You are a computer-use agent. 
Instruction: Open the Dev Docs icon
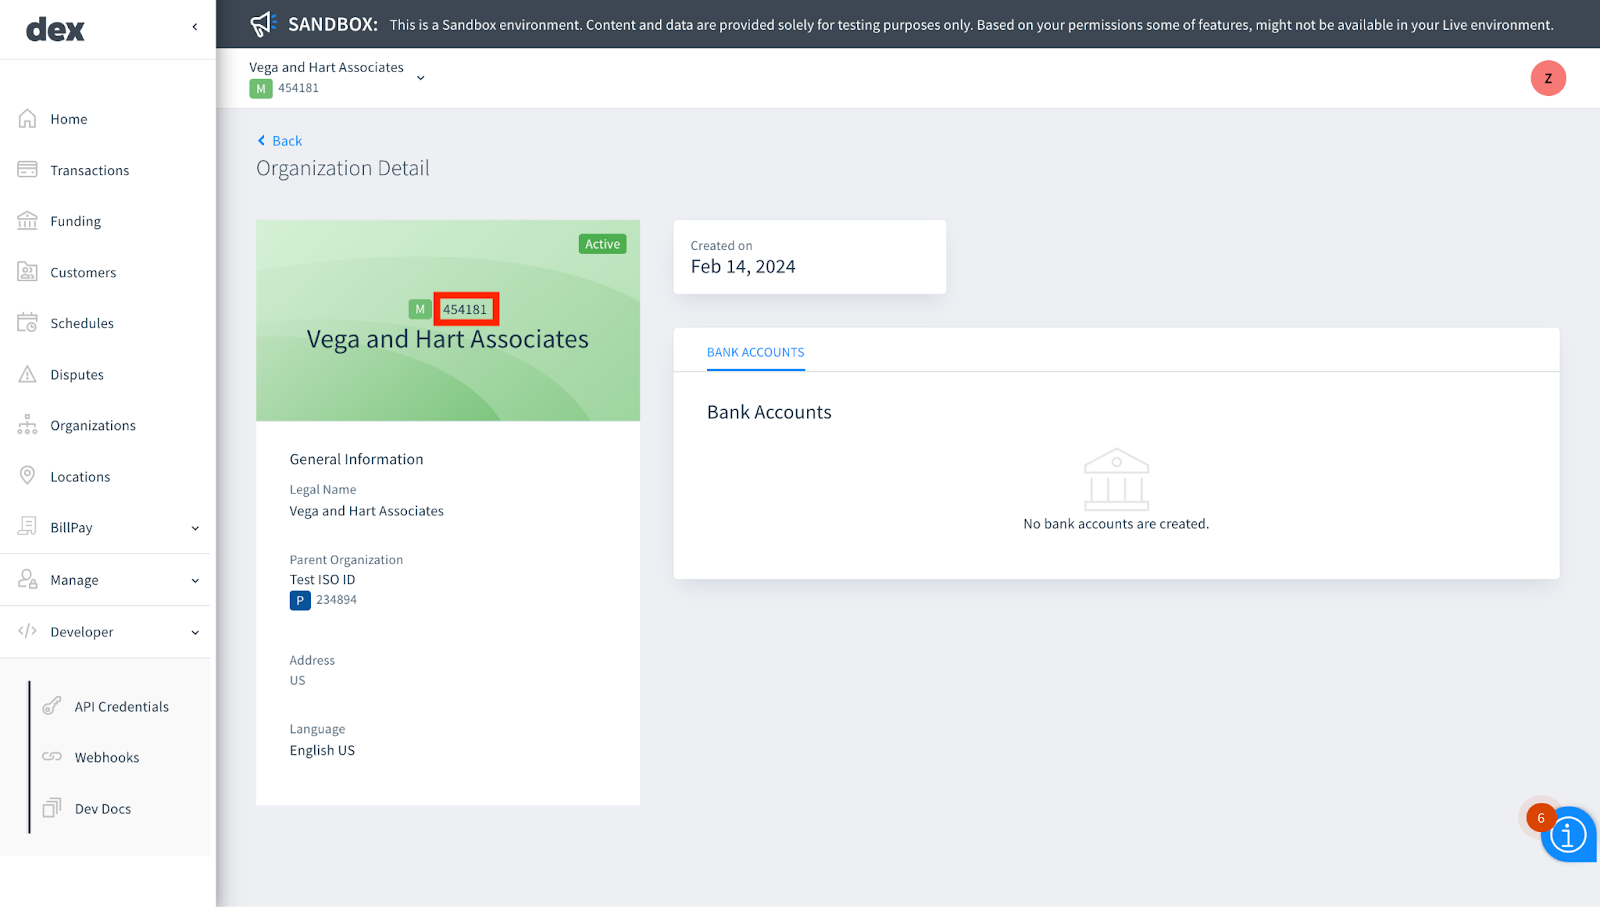point(52,808)
